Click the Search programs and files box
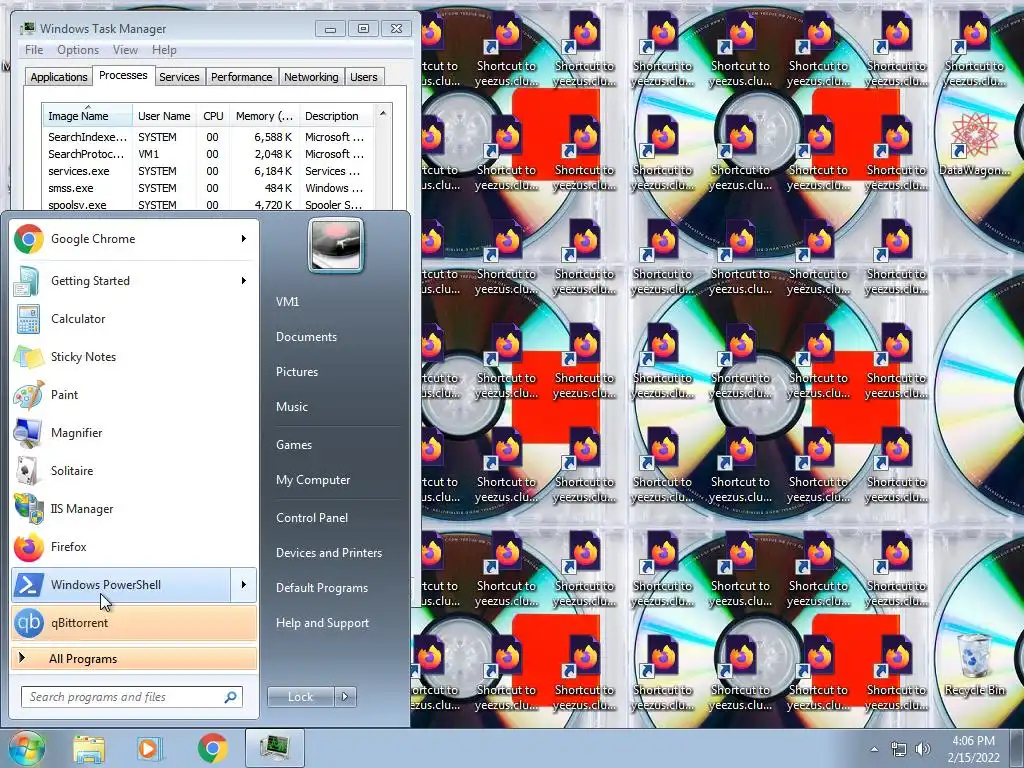 click(132, 697)
